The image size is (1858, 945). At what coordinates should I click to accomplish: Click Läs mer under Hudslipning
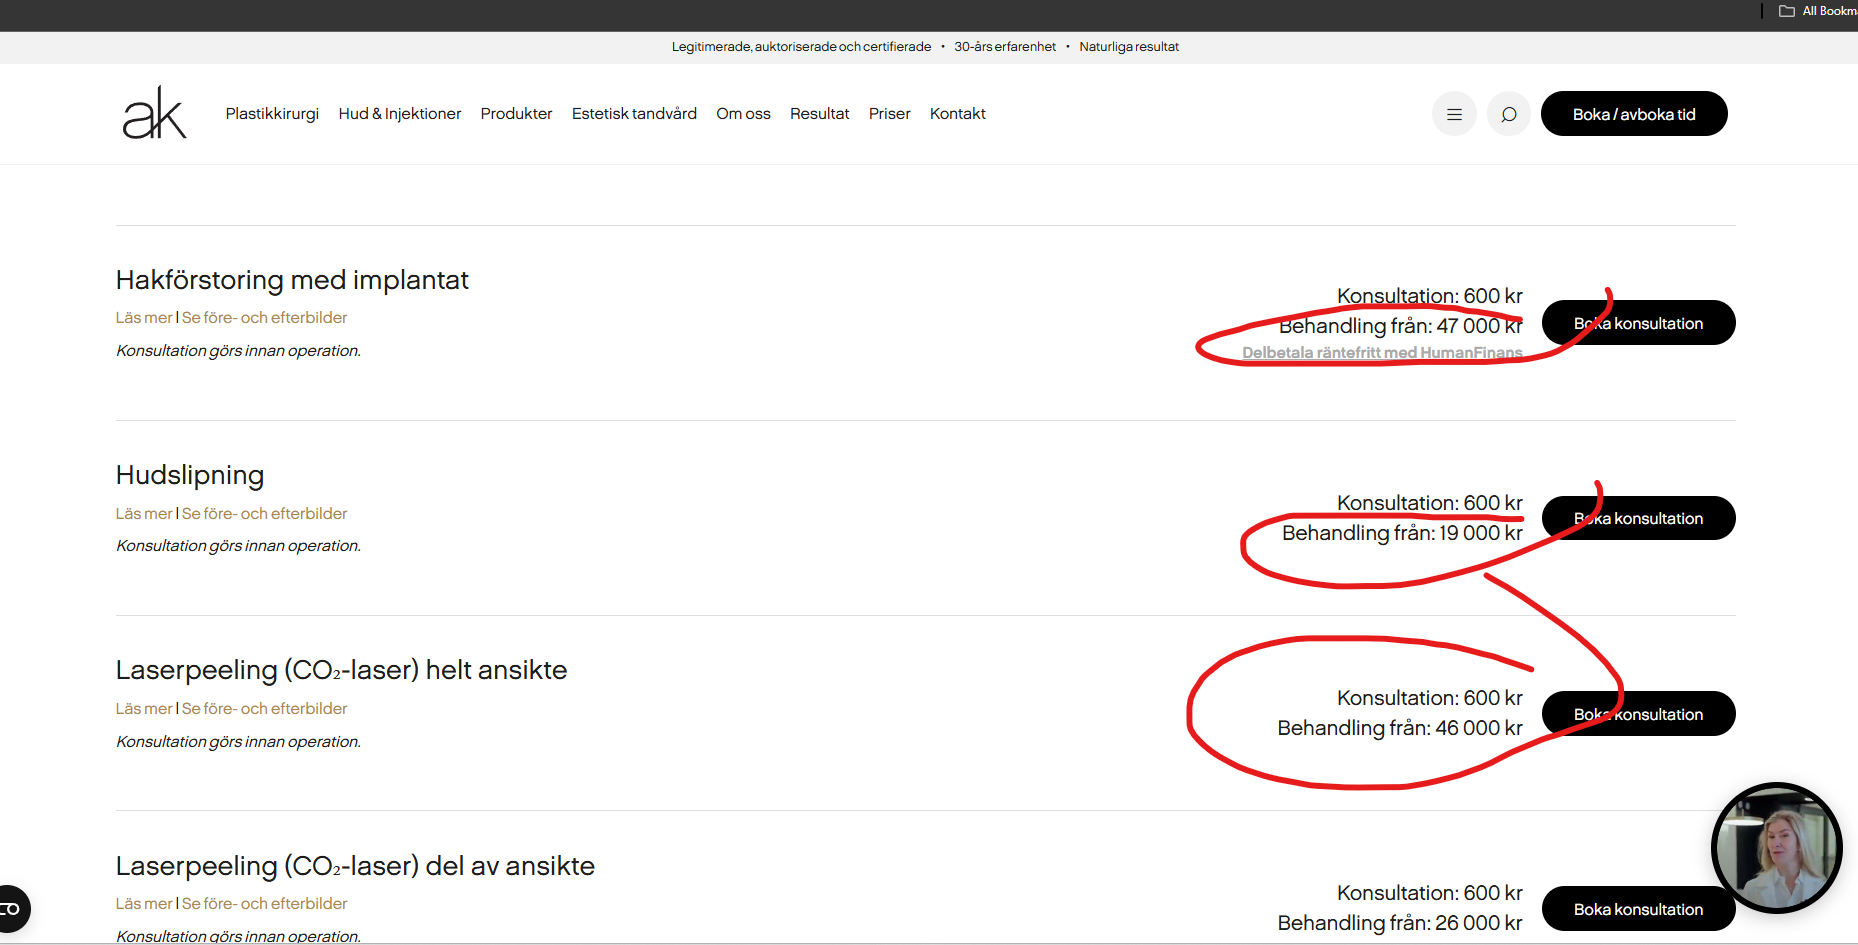[x=144, y=513]
